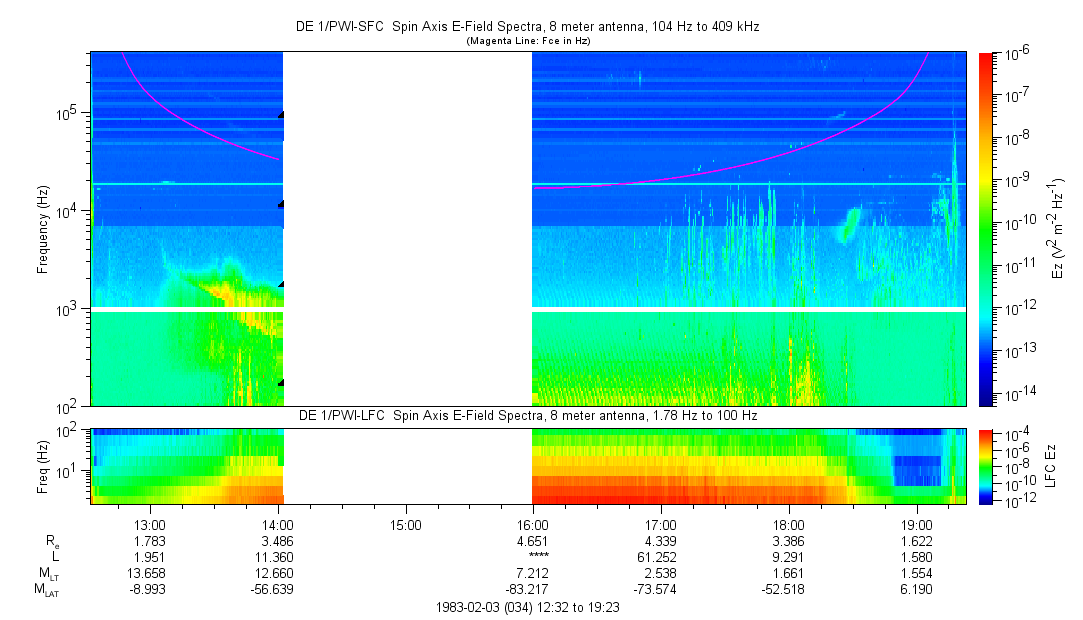The width and height of the screenshot is (1083, 620).
Task: Select the 19:00 time tick label
Action: [x=917, y=524]
